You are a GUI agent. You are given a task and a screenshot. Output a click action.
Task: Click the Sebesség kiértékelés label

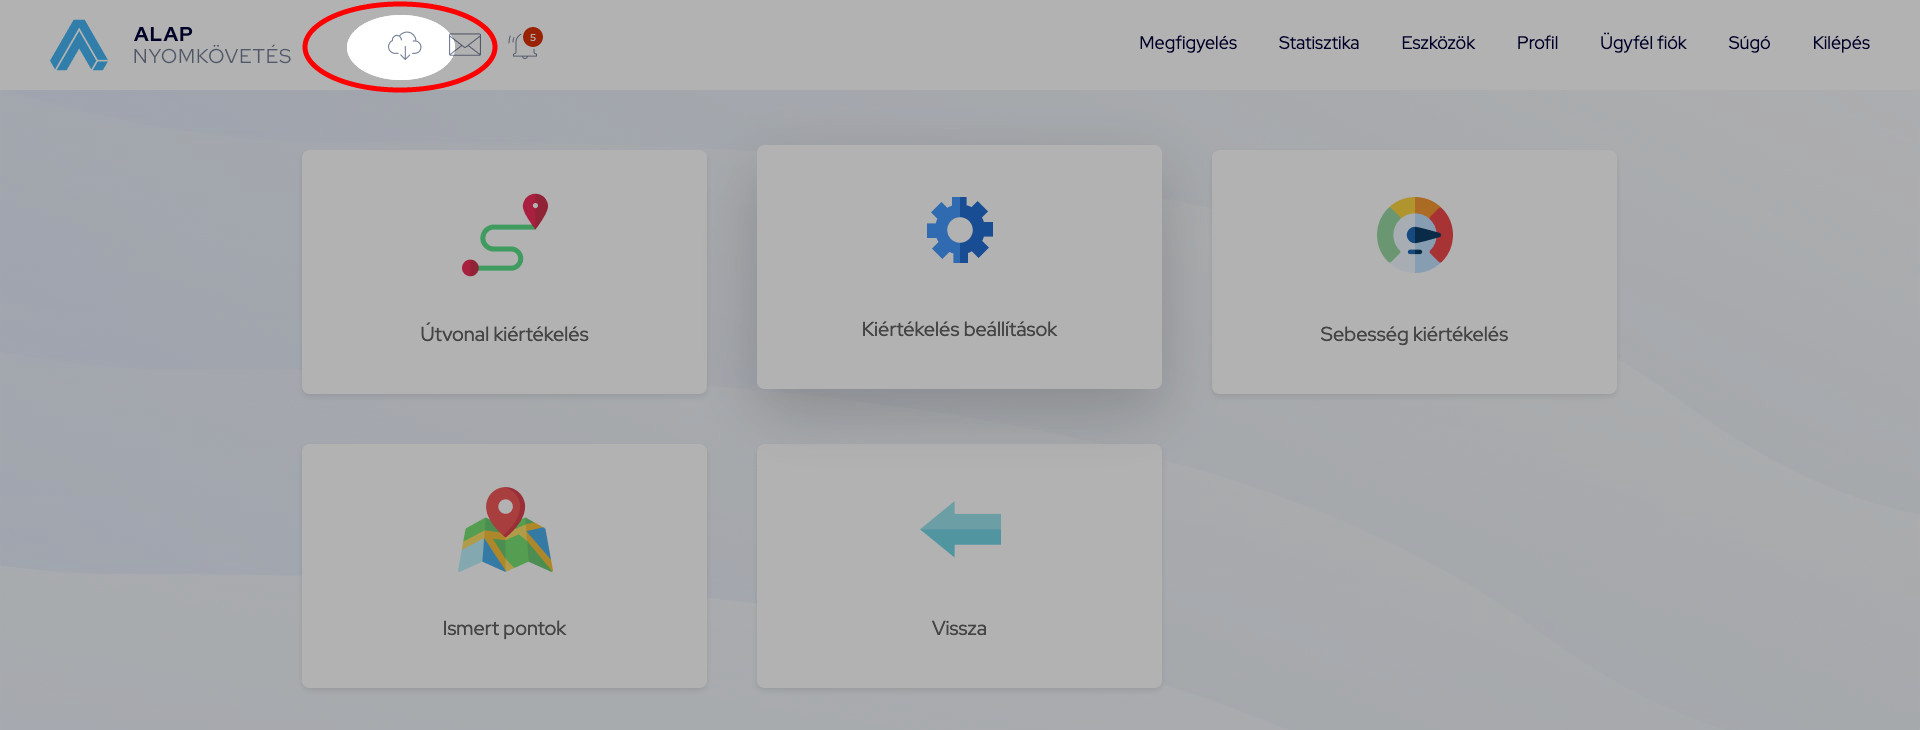(x=1413, y=334)
